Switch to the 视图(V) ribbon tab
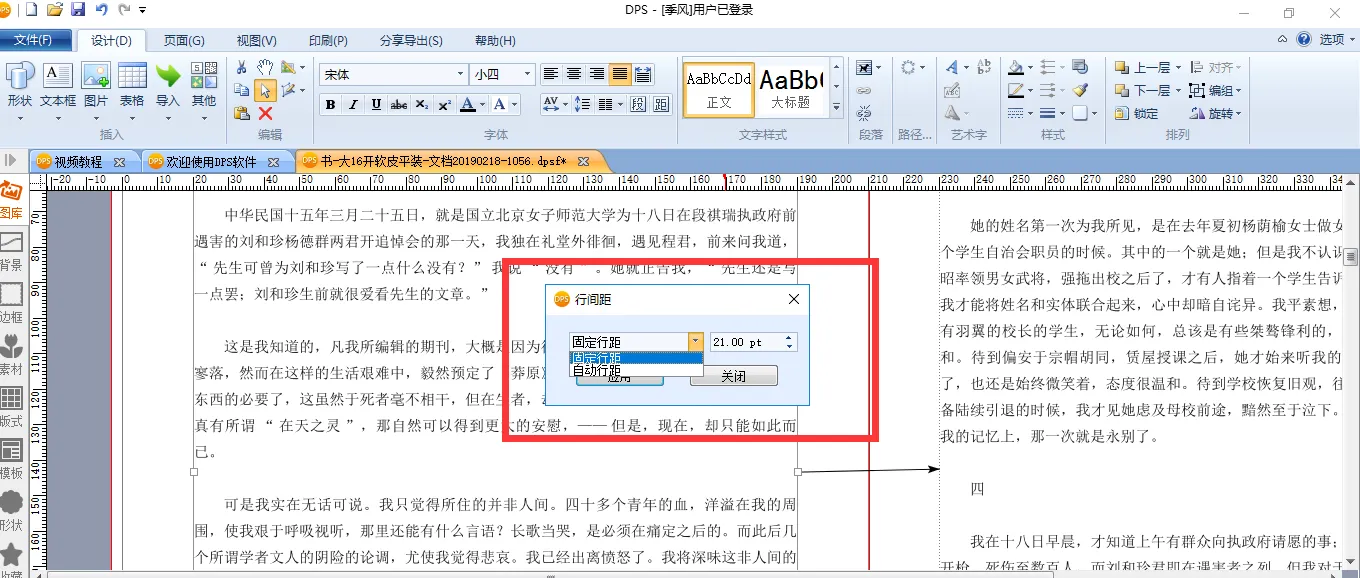This screenshot has width=1360, height=578. click(x=256, y=40)
